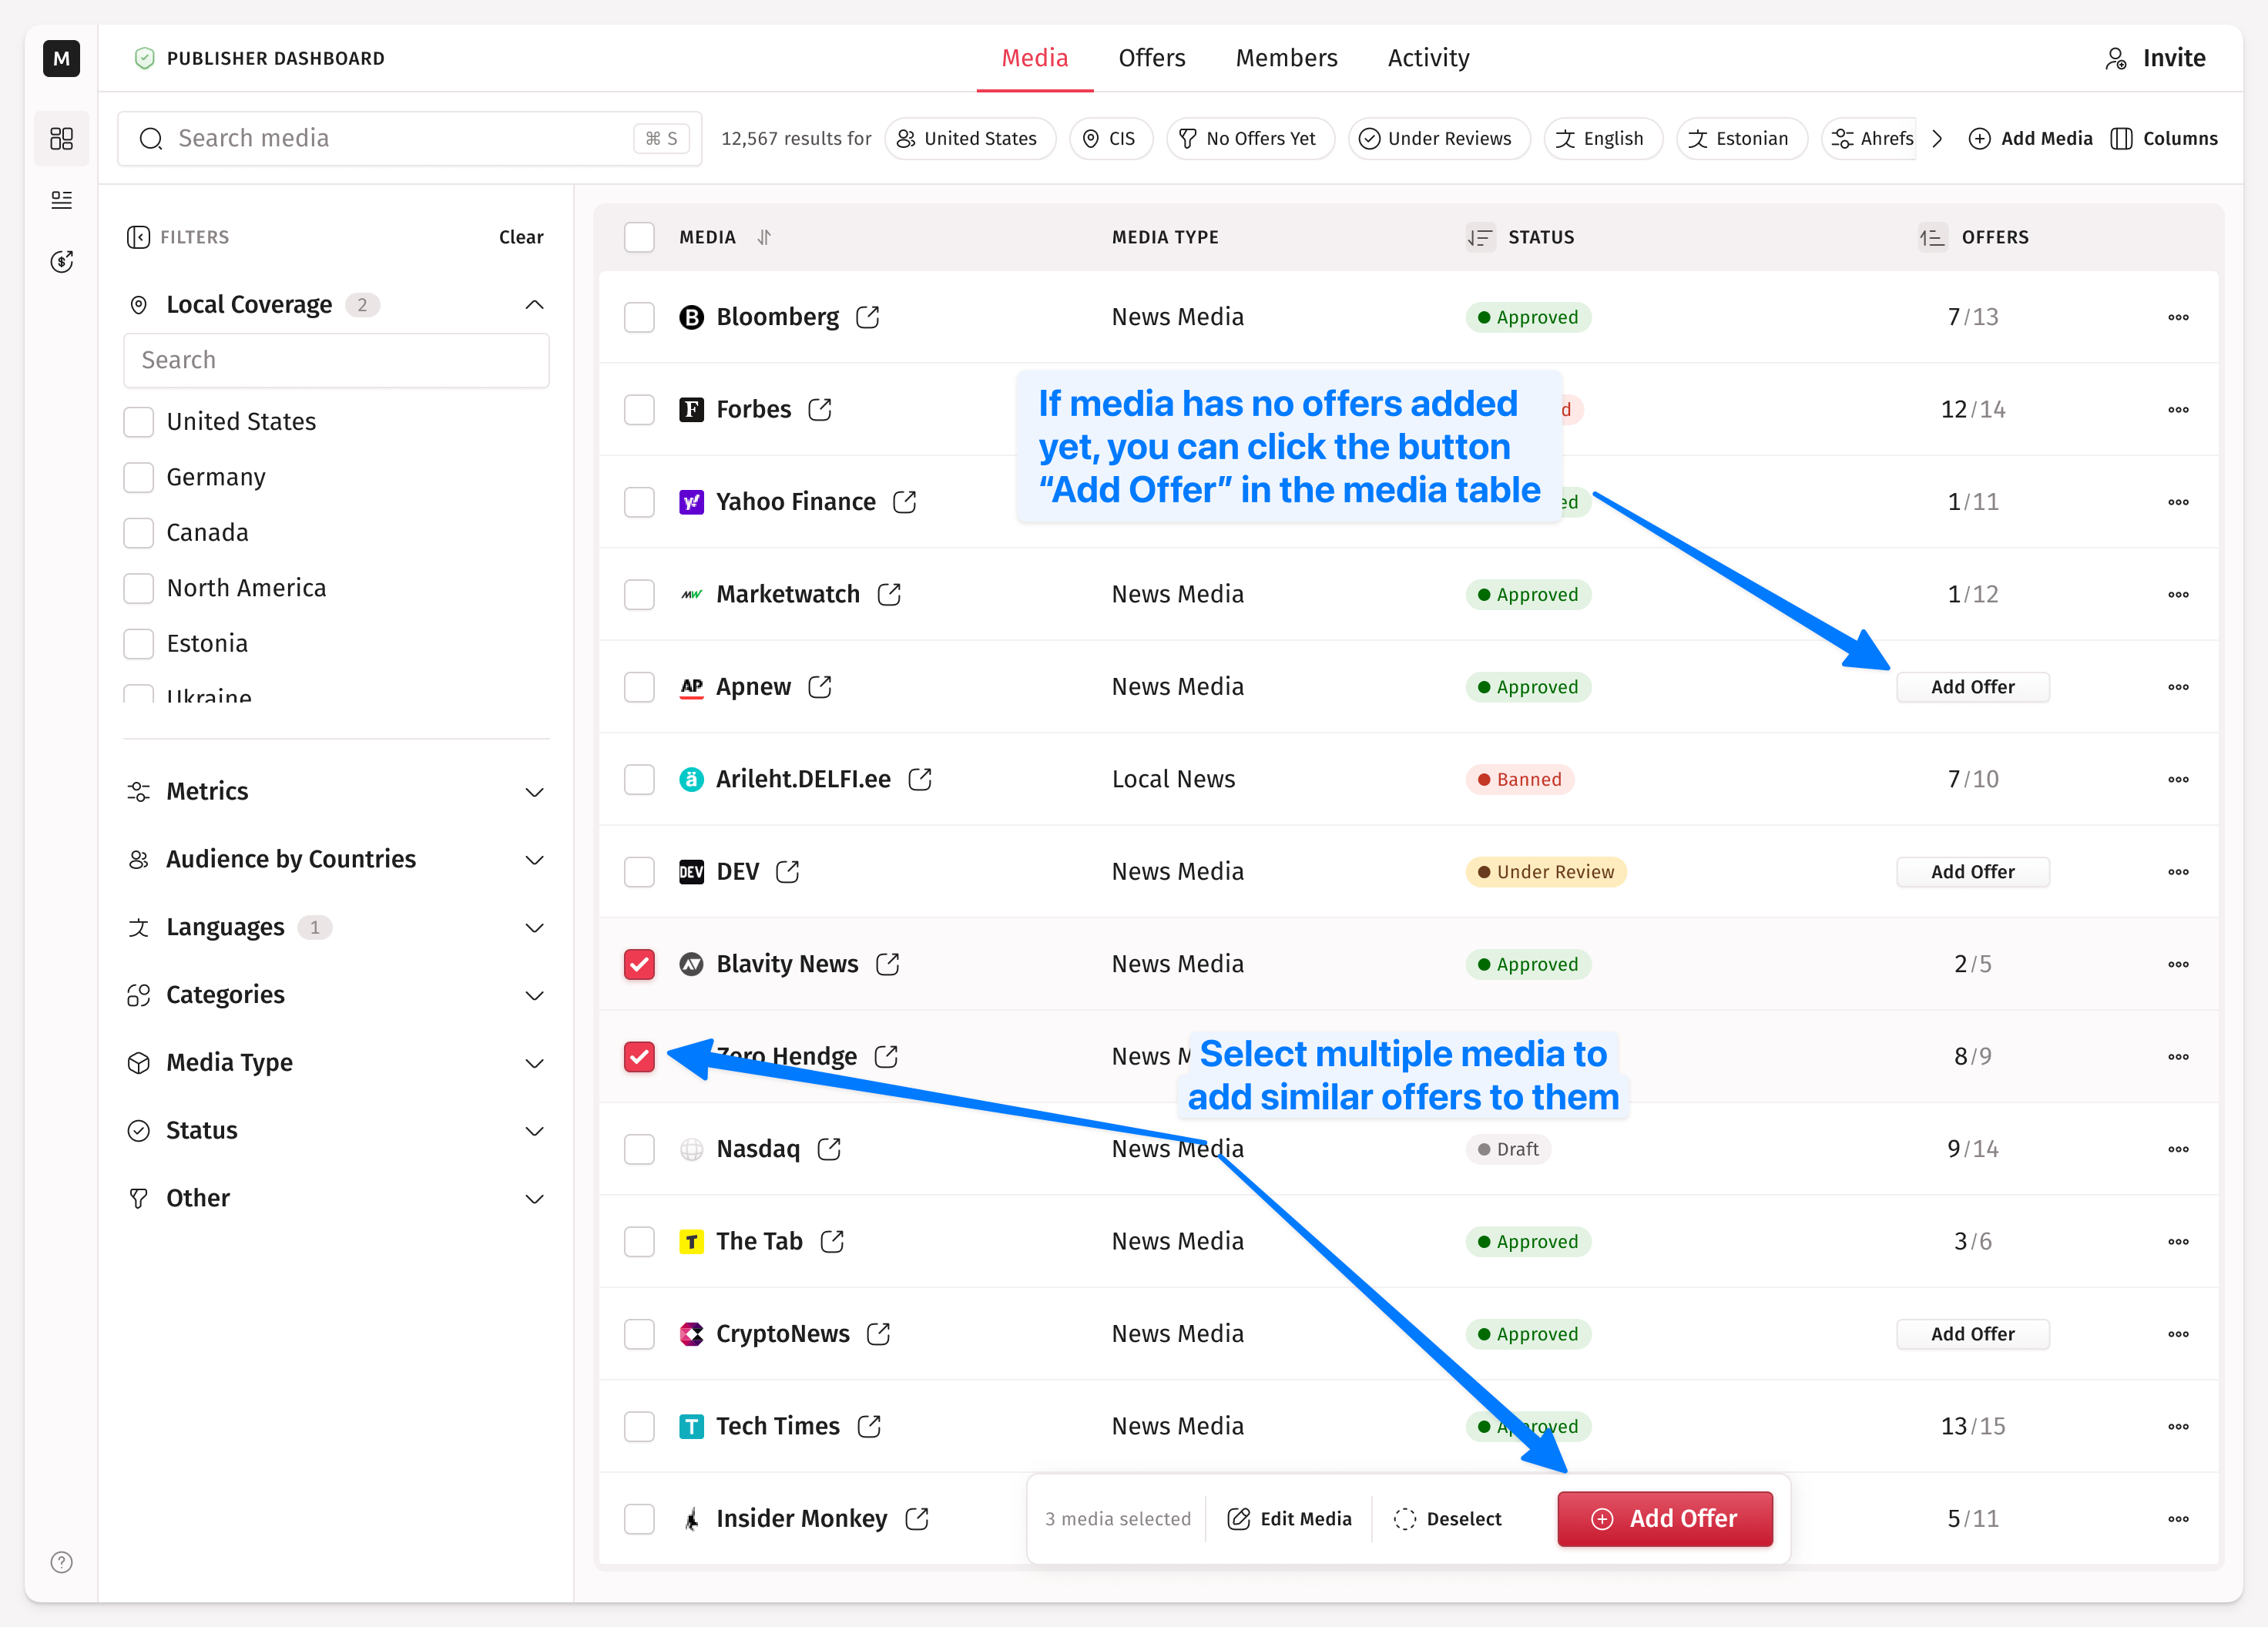Open Bloomberg external link icon

click(x=867, y=317)
